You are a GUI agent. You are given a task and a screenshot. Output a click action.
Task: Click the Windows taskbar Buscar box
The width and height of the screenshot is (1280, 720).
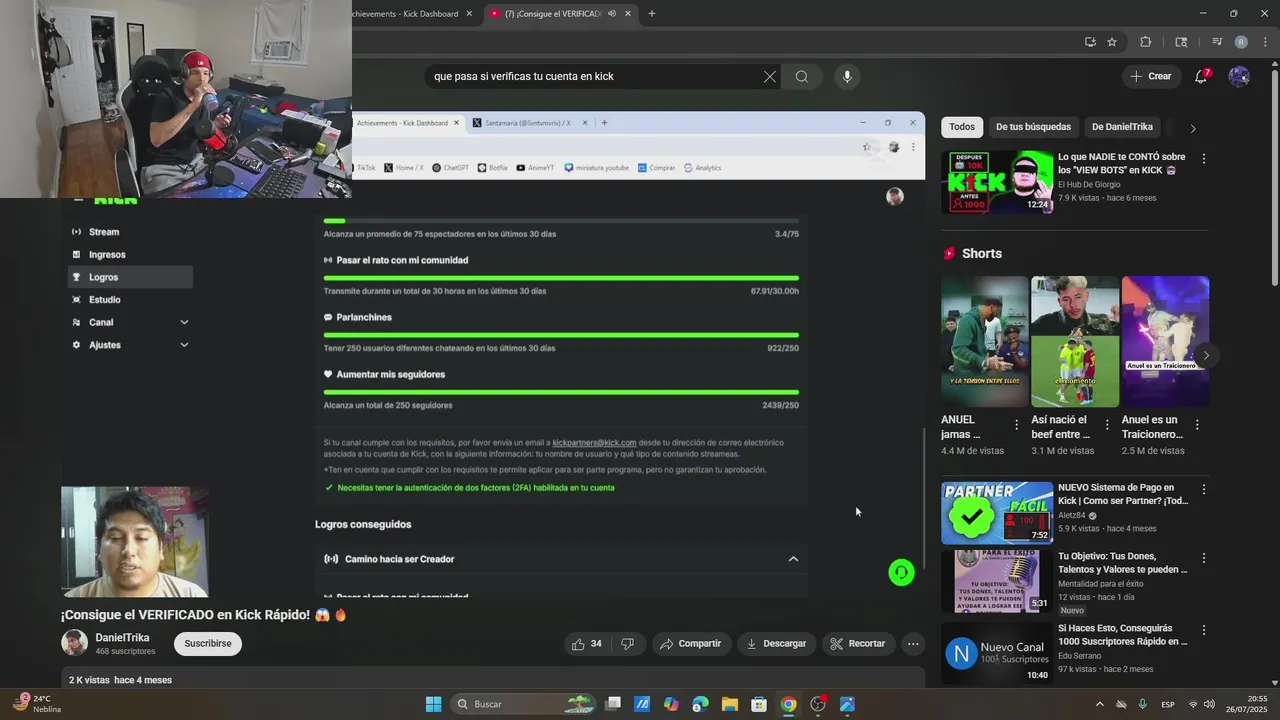522,704
